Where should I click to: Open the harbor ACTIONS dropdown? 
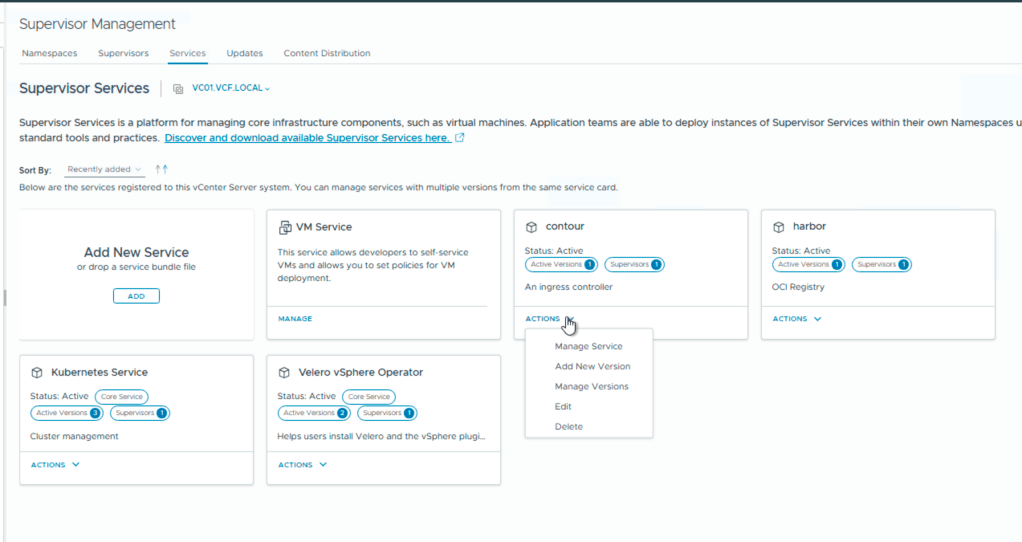tap(797, 319)
